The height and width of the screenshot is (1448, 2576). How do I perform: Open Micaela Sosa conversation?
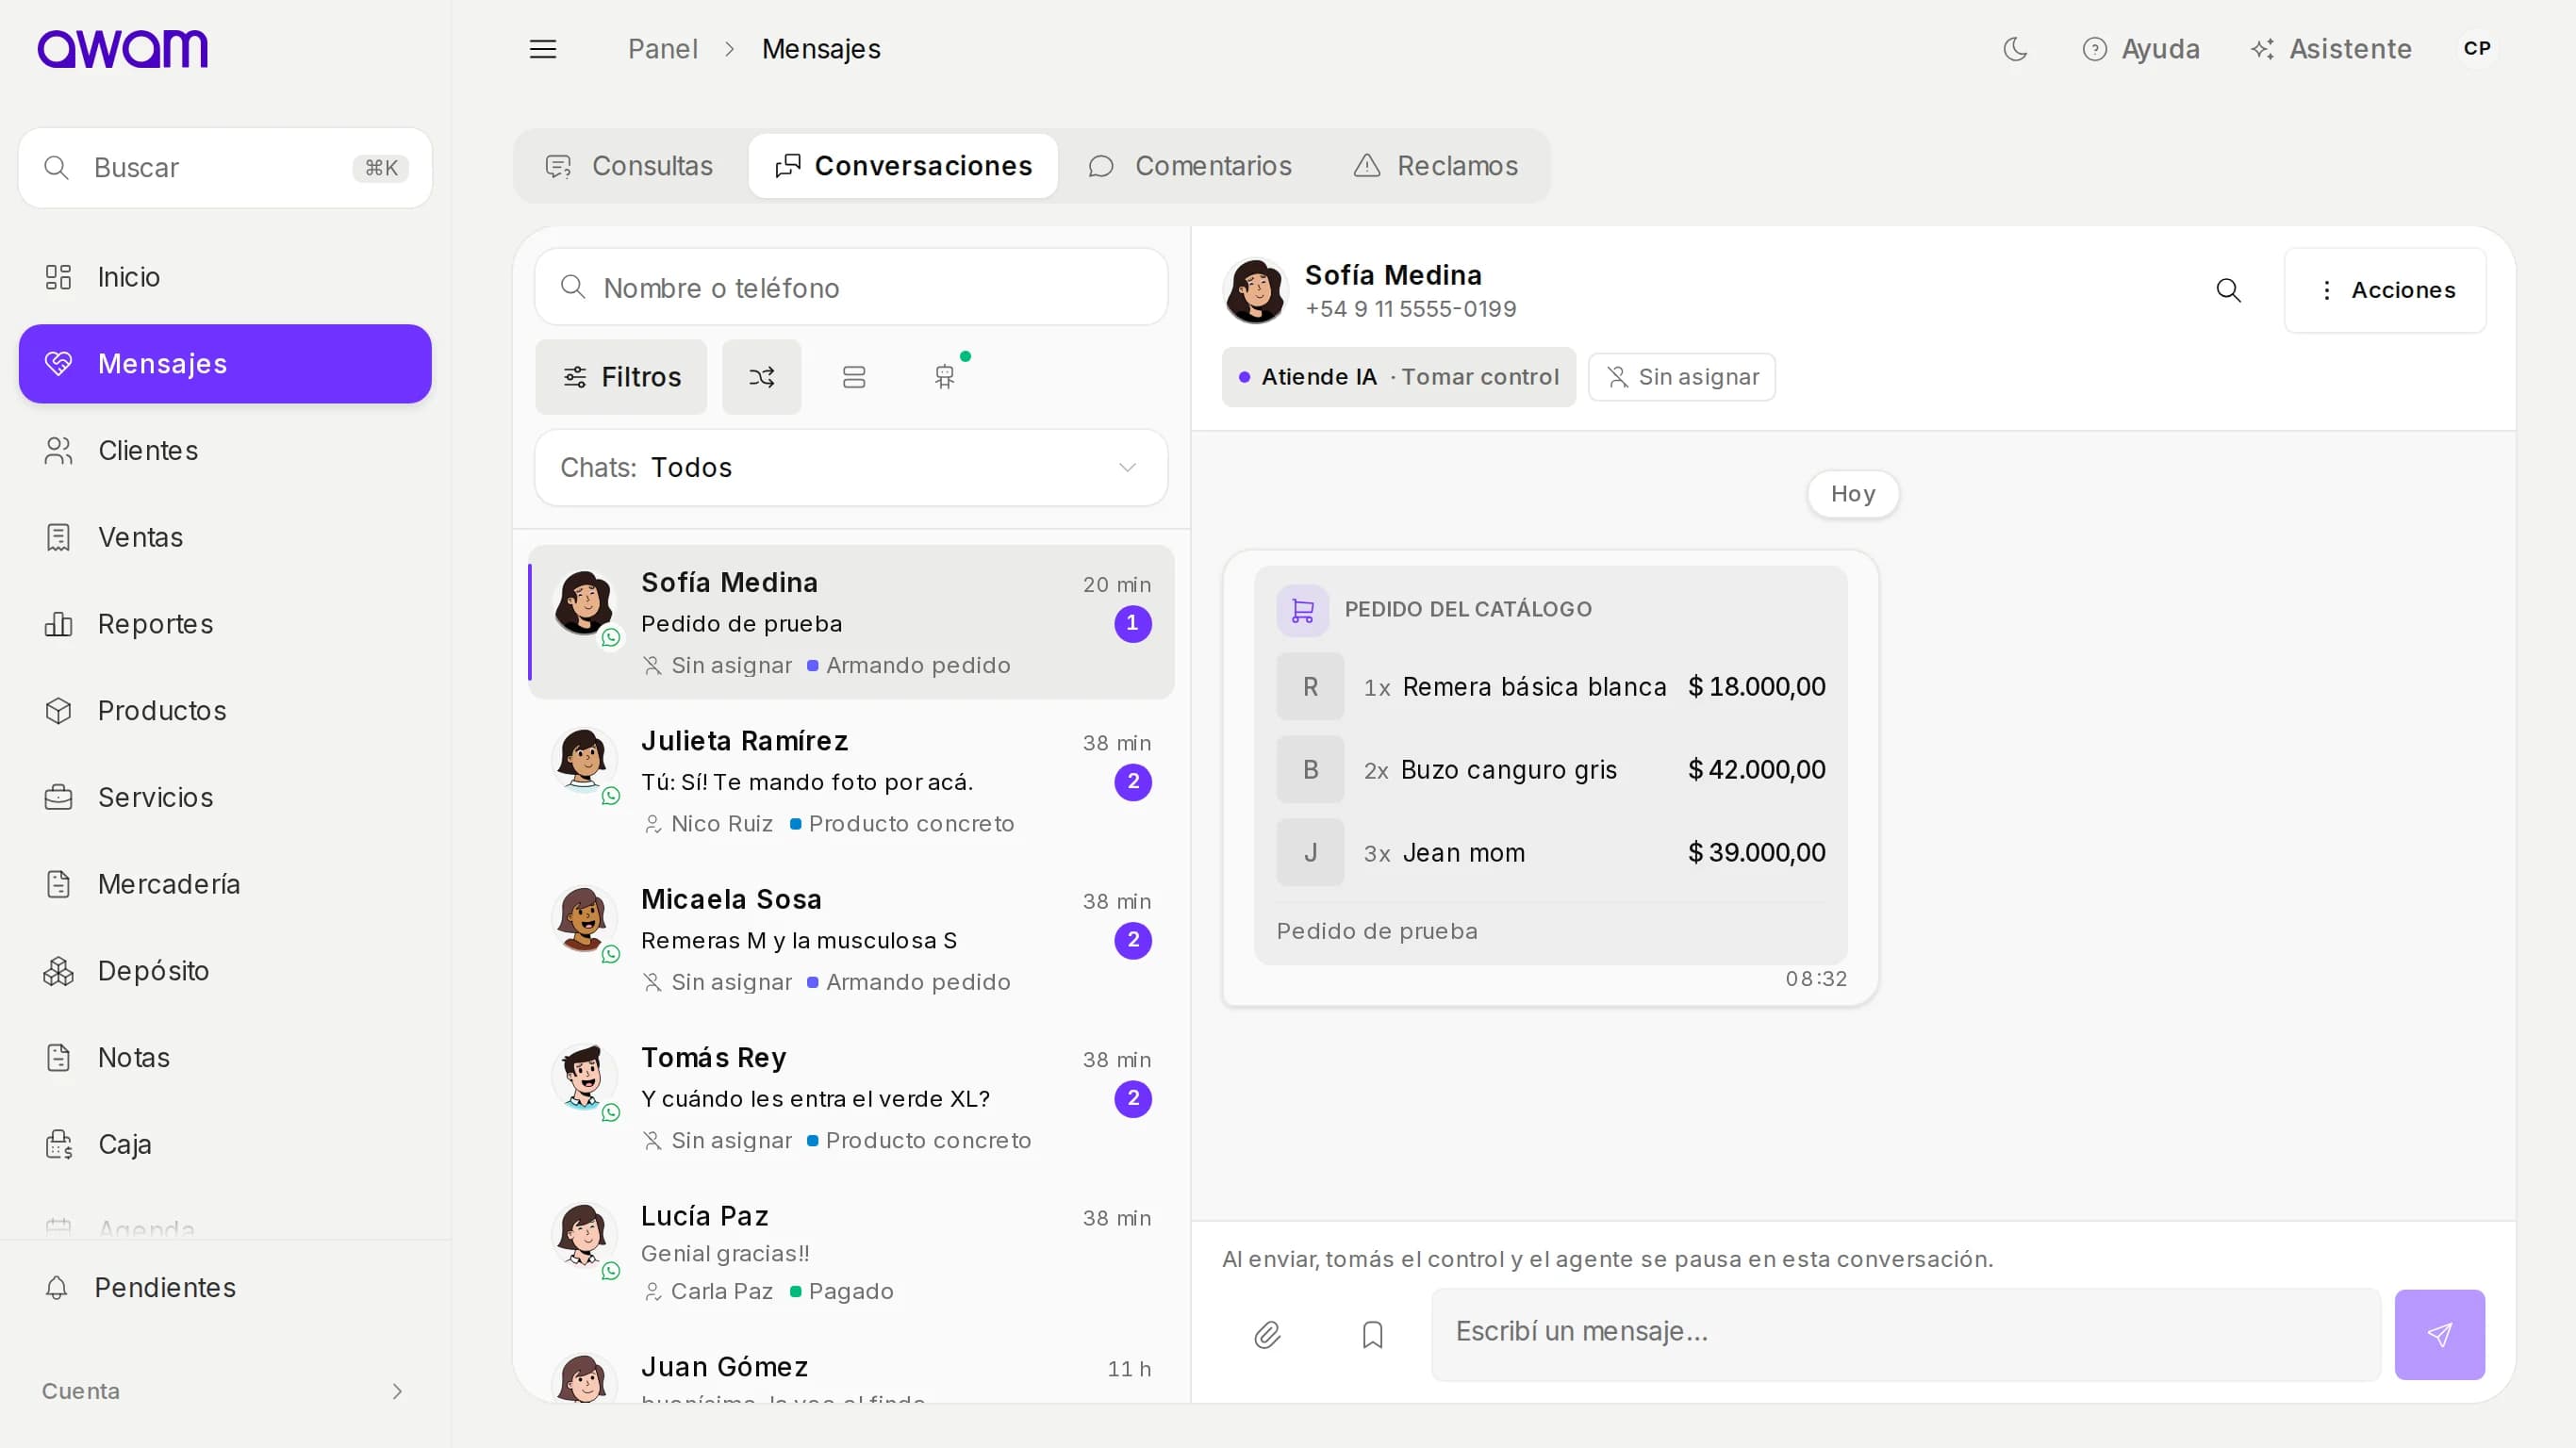(x=851, y=939)
